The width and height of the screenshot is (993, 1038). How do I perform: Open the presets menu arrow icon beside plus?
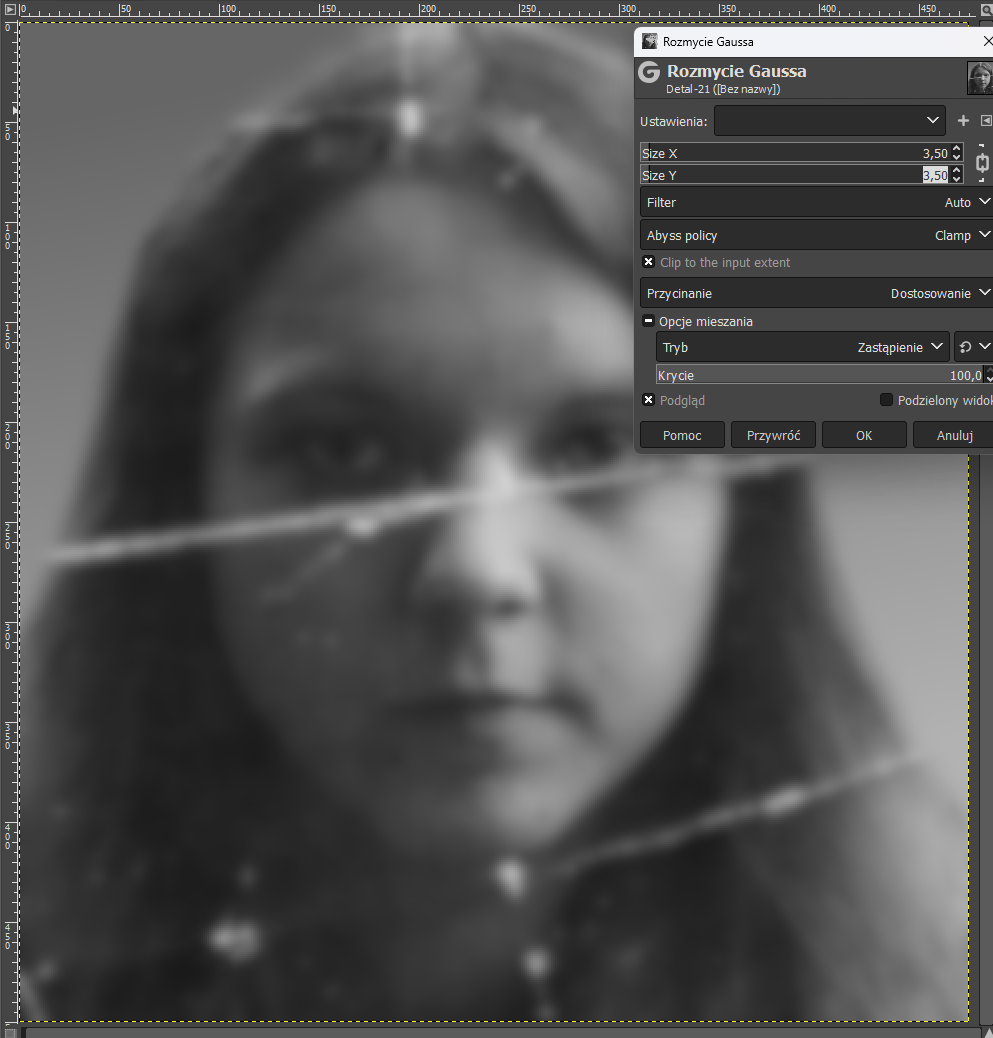(986, 120)
